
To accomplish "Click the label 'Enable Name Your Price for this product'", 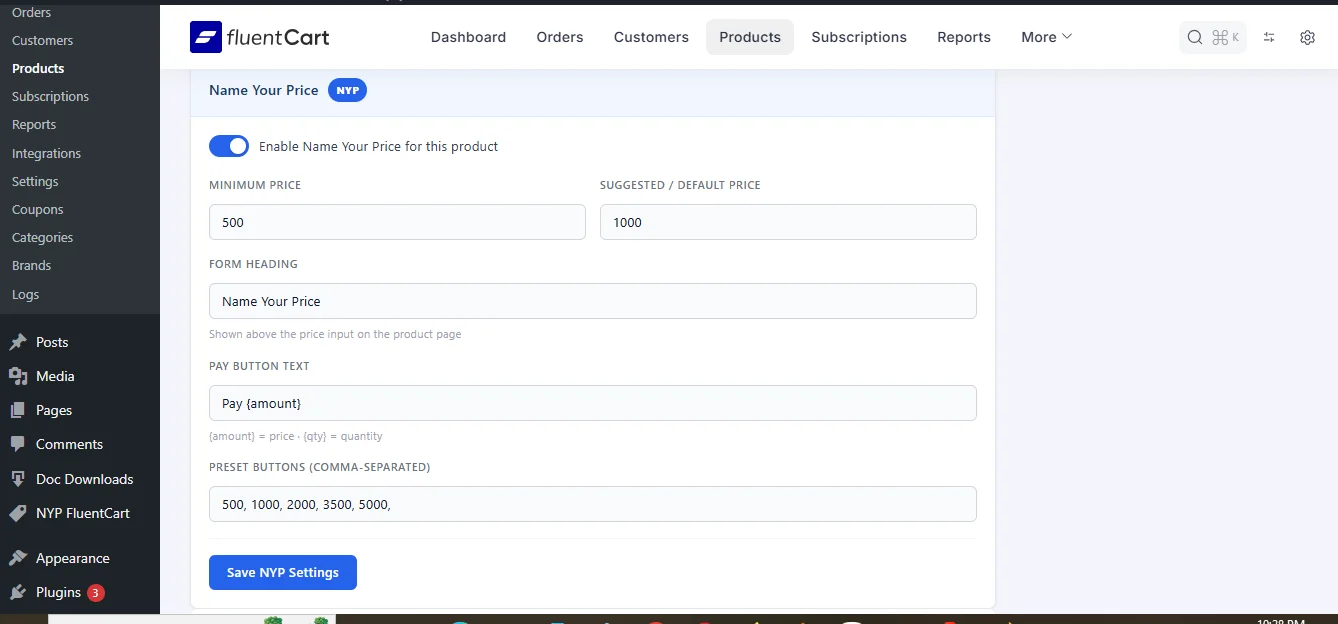I will [378, 146].
